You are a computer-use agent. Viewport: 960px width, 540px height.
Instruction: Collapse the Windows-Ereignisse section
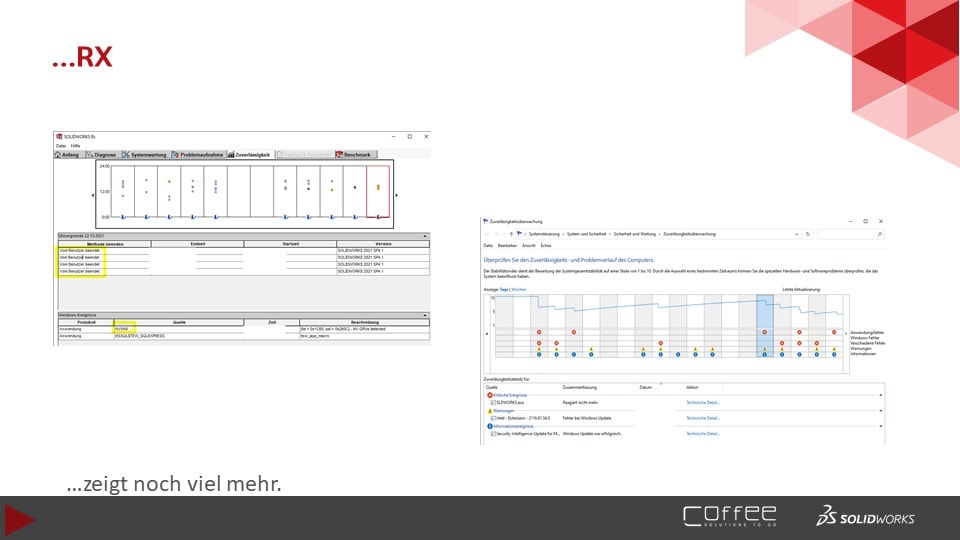pos(425,315)
